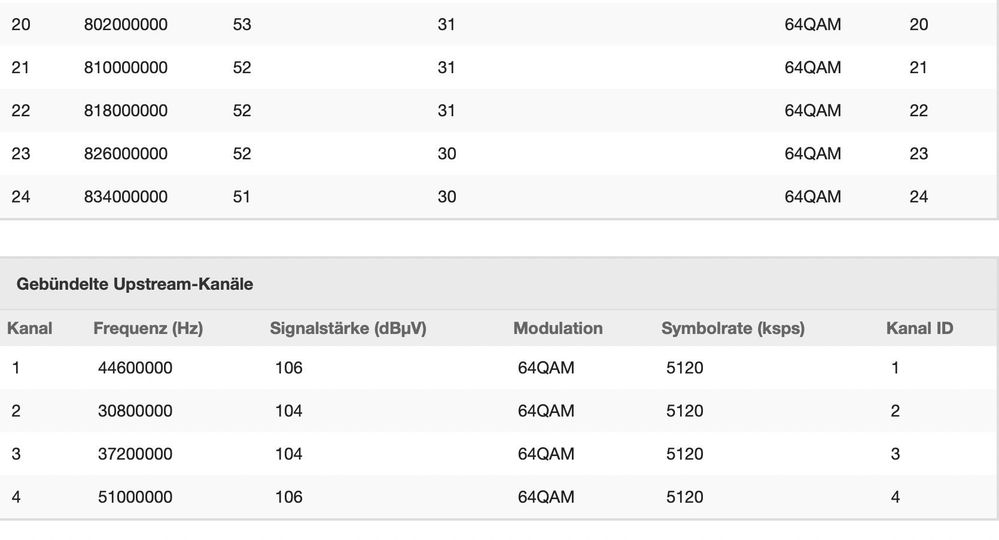Click the 64QAM modulation of upstream channel 1
The image size is (999, 540).
[x=546, y=368]
